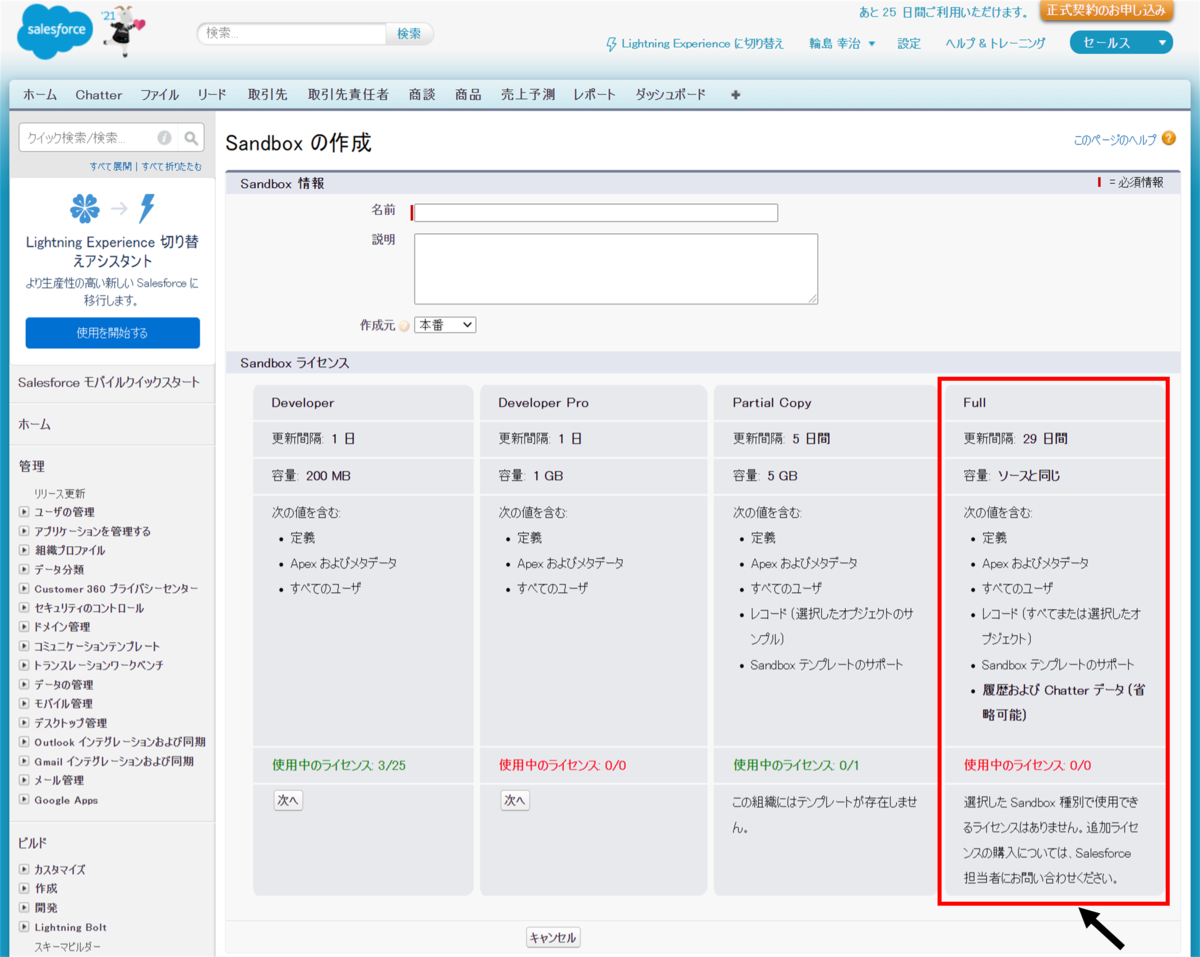Open the ホーム tab
Viewport: 1200px width, 957px height.
coord(40,95)
